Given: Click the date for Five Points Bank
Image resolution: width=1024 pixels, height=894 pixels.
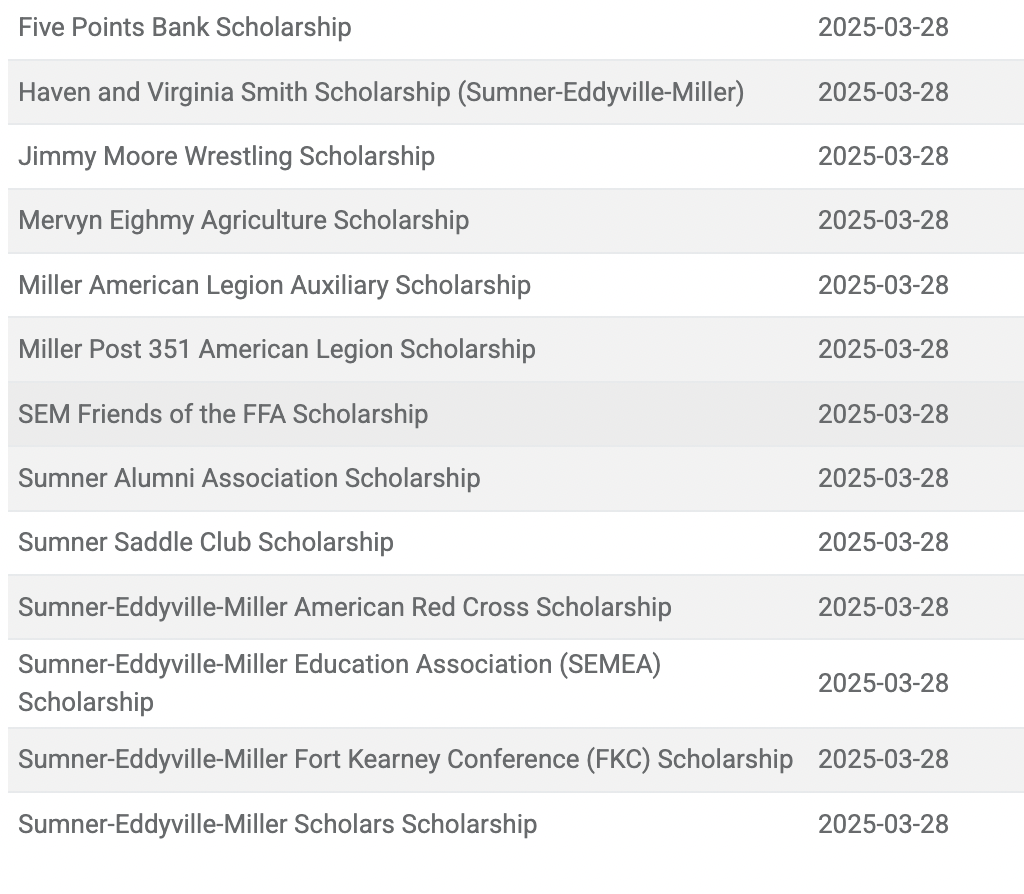Looking at the screenshot, I should [883, 27].
